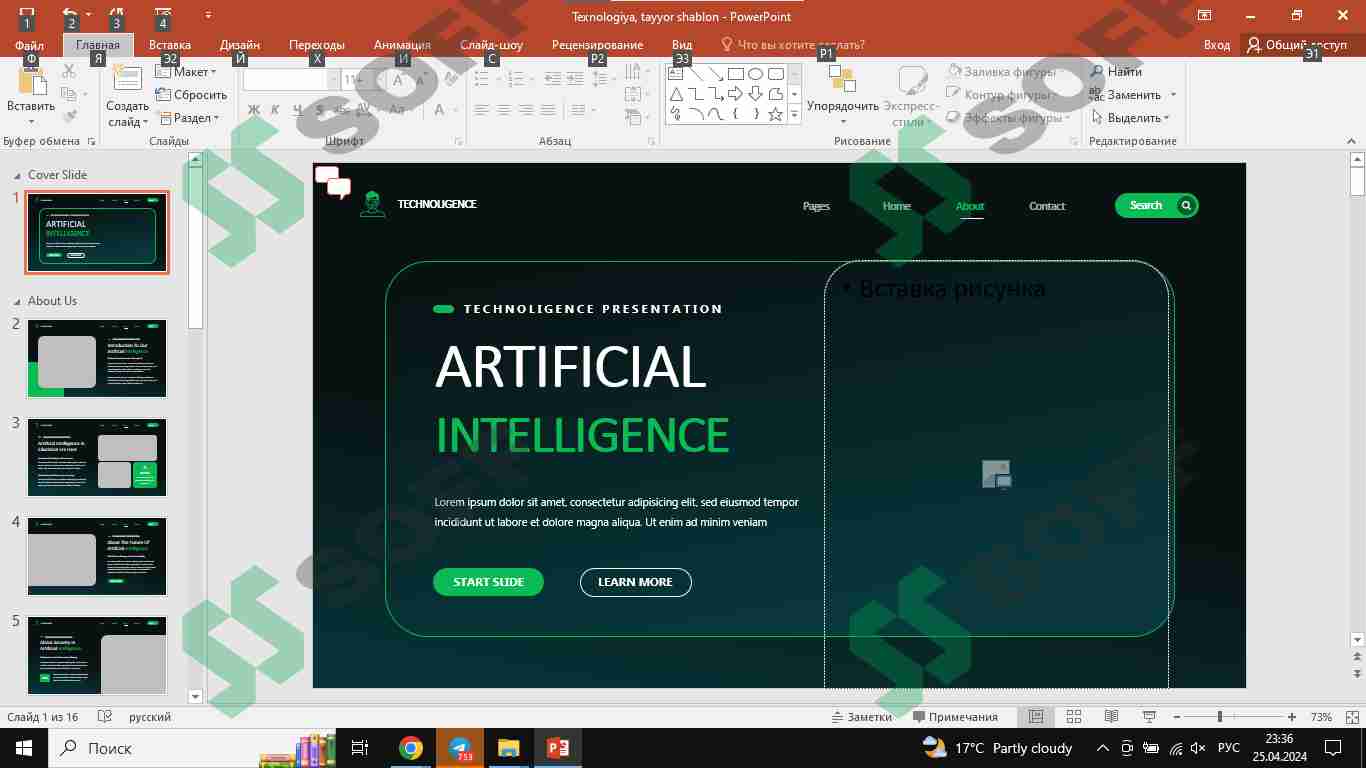1366x768 pixels.
Task: Switch to the Дизайн tab
Action: pos(240,45)
